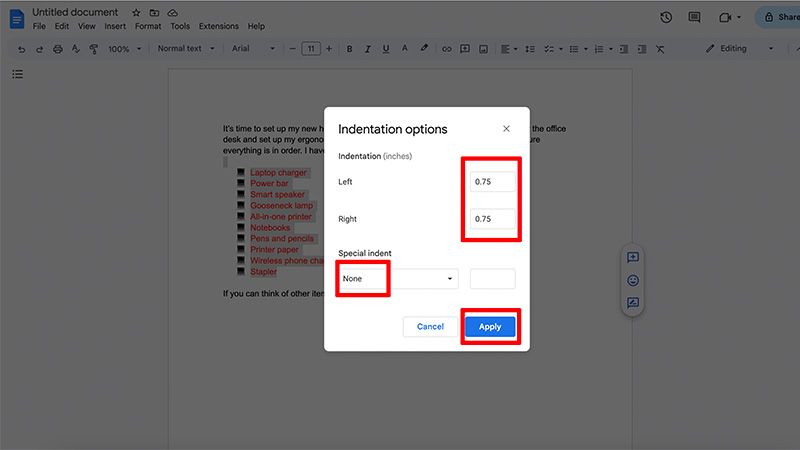Open the Edit menu
The width and height of the screenshot is (800, 450).
(62, 26)
